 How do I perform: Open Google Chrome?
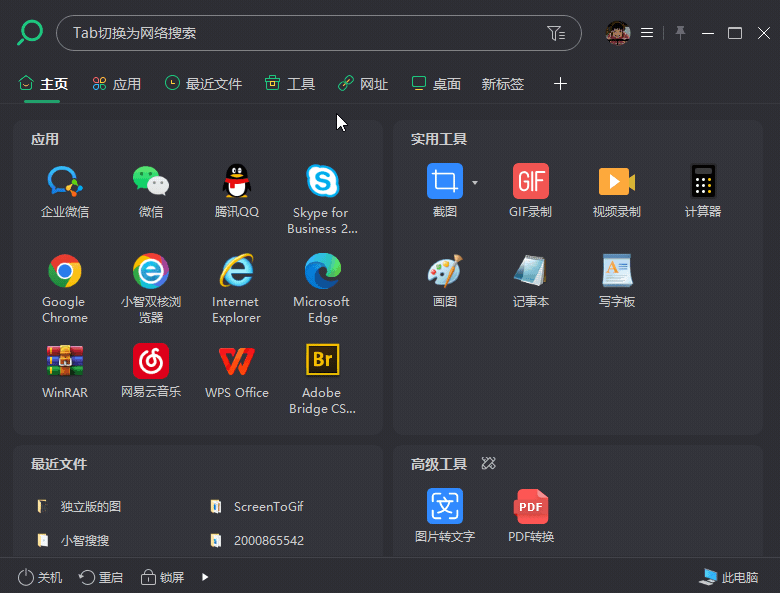(65, 289)
